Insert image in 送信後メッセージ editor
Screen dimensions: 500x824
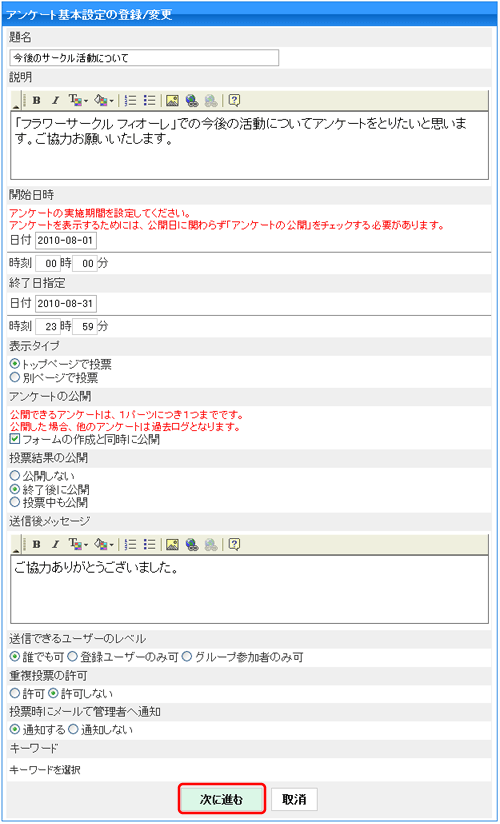tap(172, 544)
